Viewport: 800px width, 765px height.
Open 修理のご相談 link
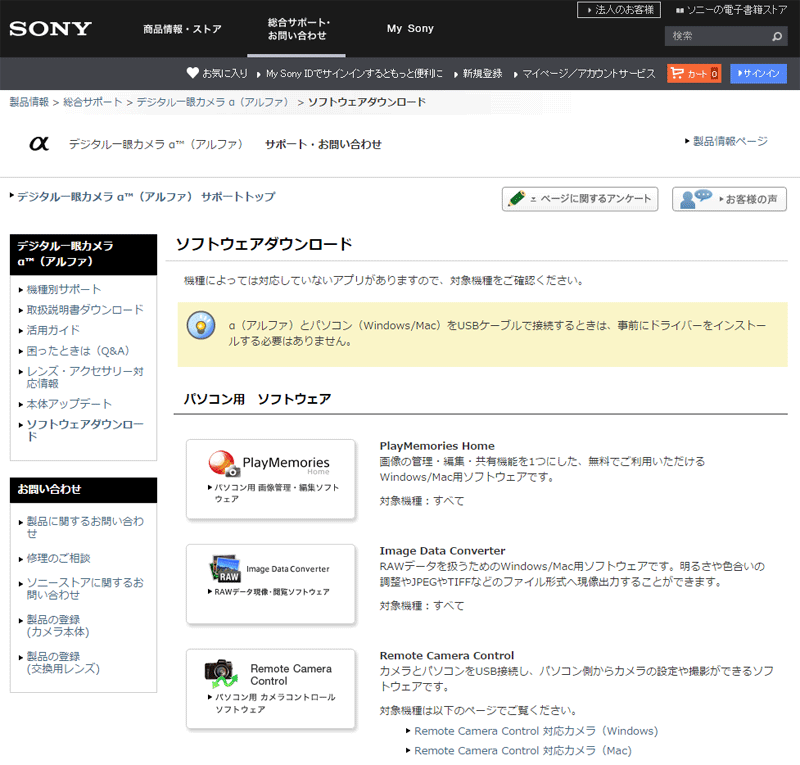coord(58,558)
